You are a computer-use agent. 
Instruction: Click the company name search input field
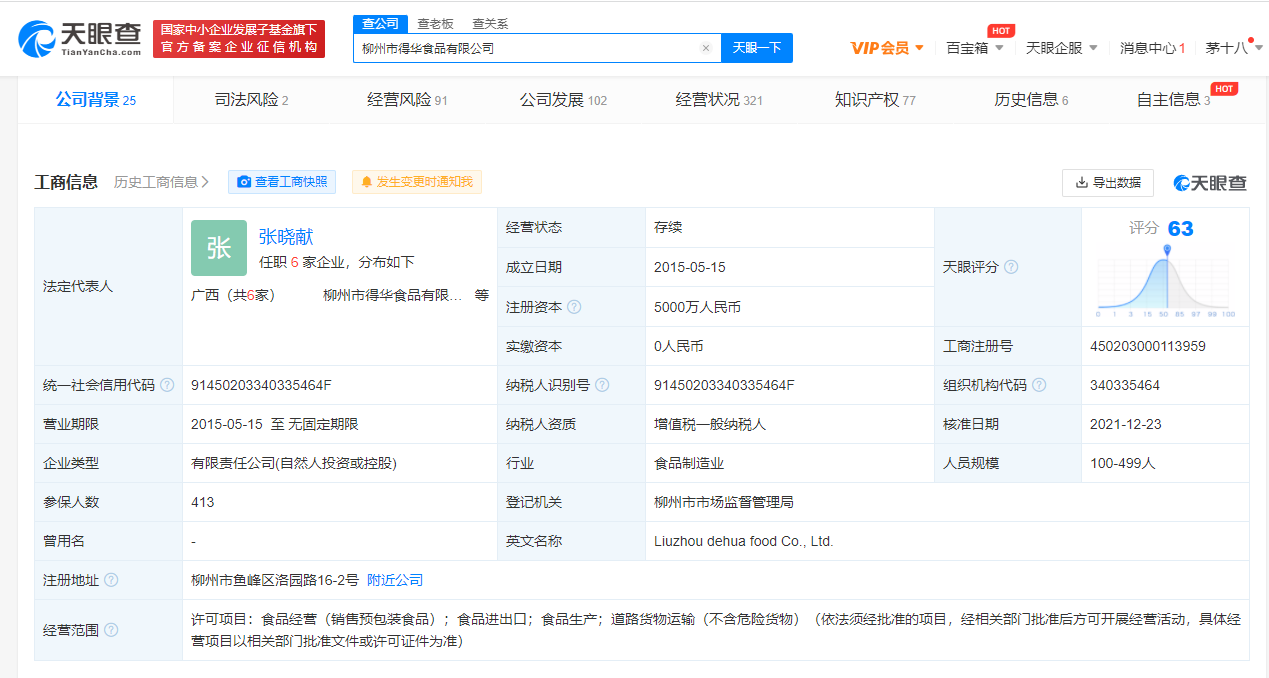click(525, 48)
